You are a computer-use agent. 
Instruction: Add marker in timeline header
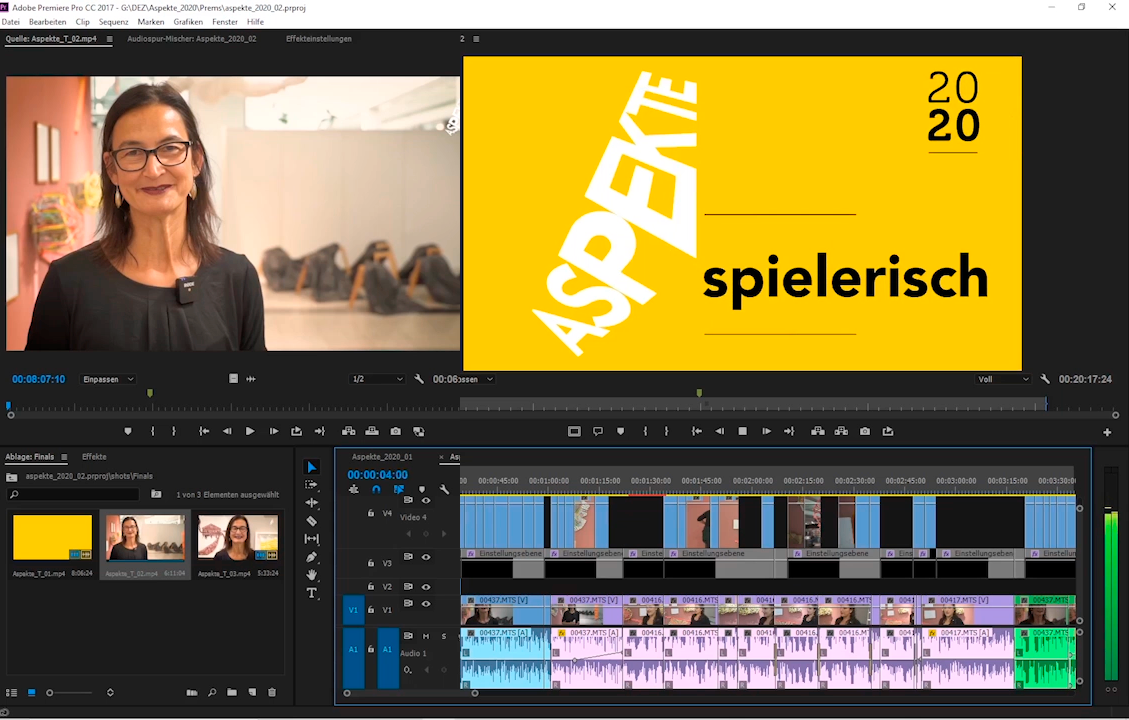click(422, 490)
